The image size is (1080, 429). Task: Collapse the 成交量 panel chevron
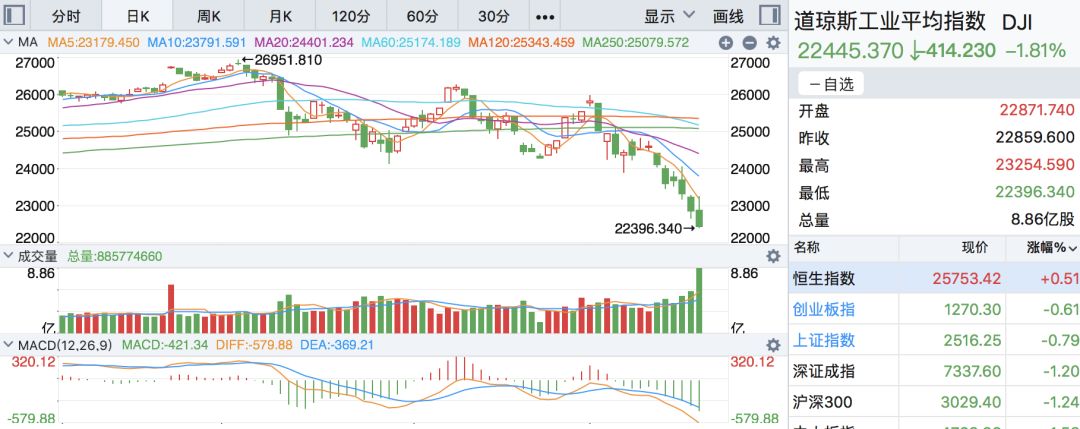coord(8,256)
